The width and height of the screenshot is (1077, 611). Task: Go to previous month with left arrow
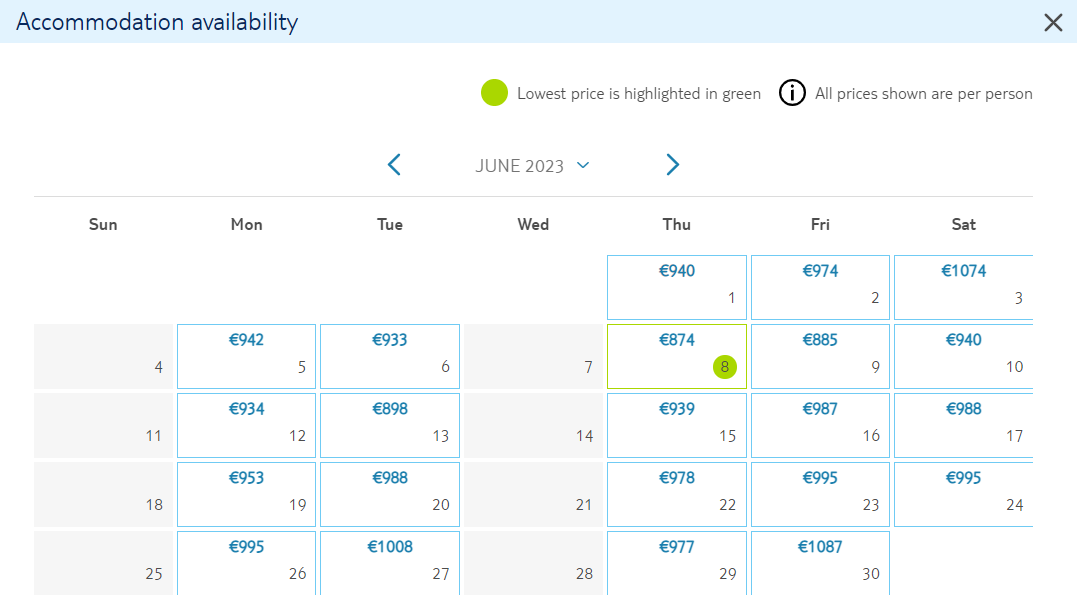[394, 165]
